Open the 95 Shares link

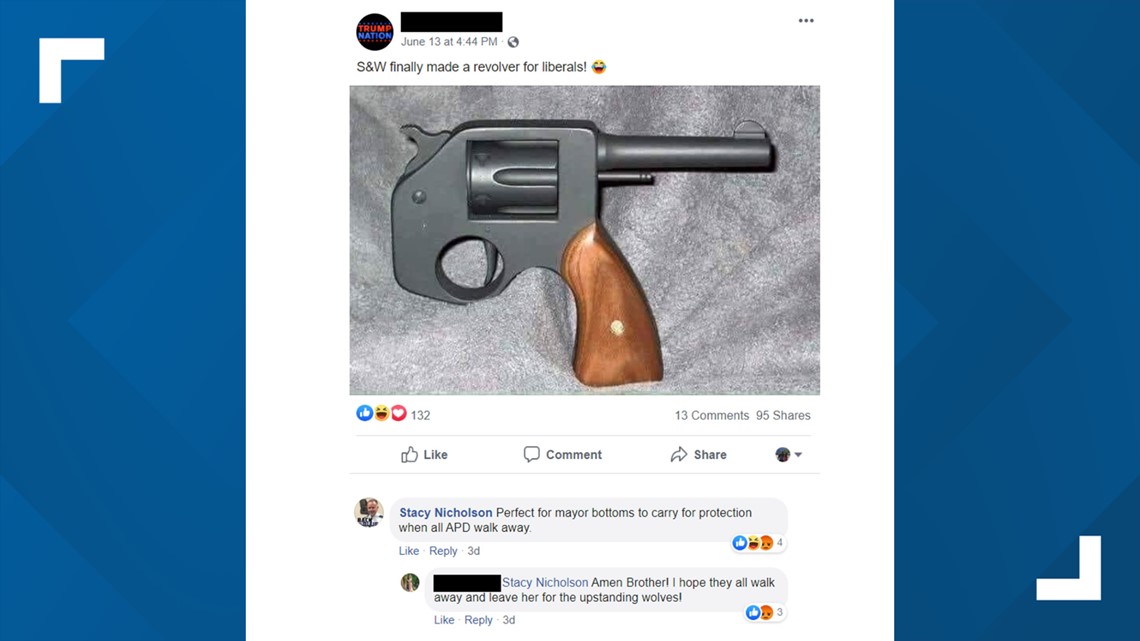pyautogui.click(x=783, y=416)
